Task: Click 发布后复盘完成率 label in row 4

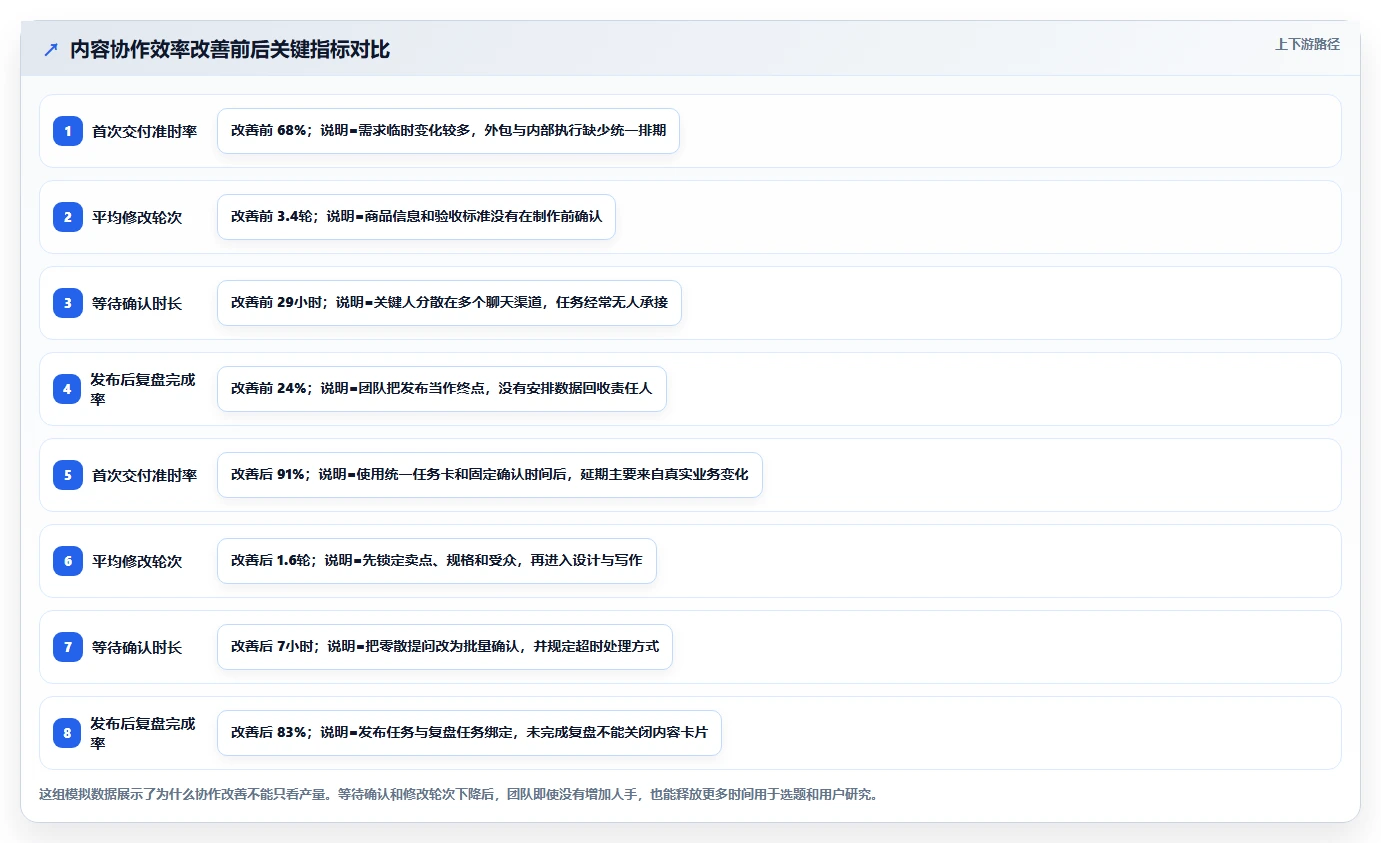Action: coord(143,389)
